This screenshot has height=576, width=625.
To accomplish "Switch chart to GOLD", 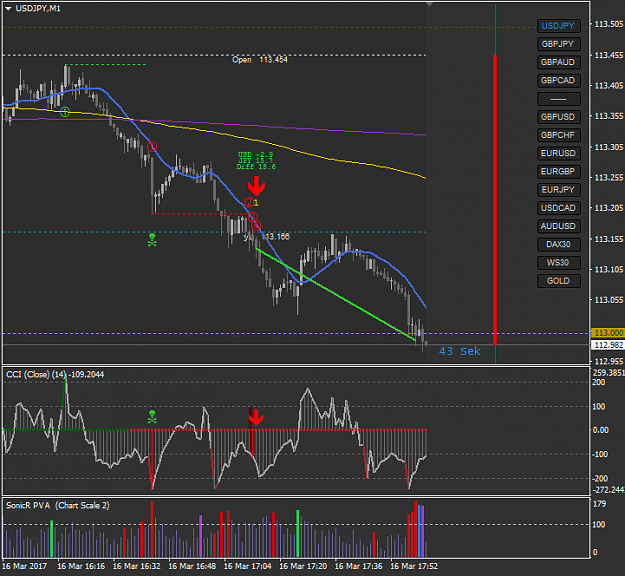I will (558, 281).
